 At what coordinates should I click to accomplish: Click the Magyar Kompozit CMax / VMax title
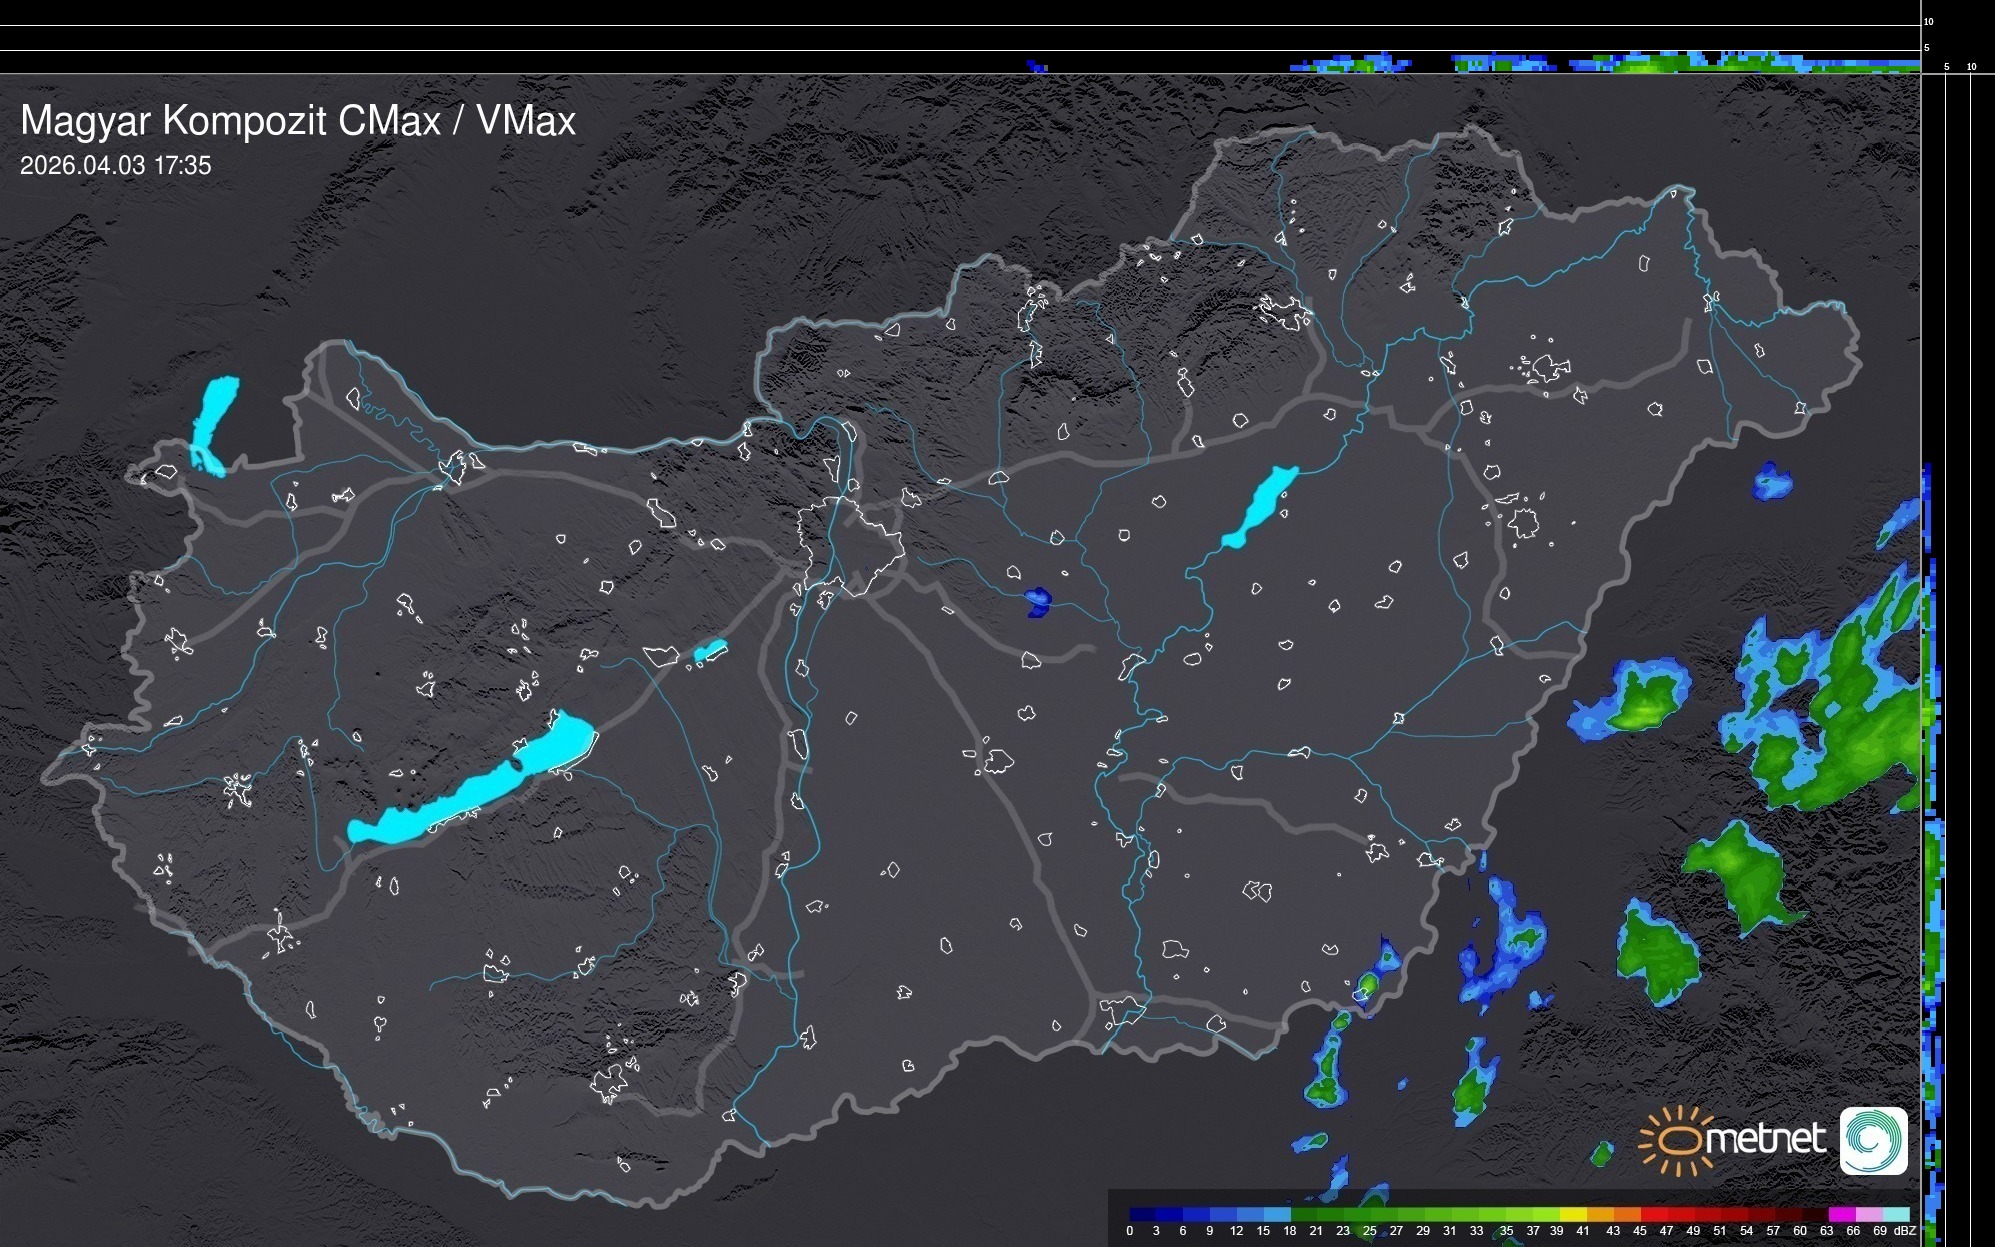(x=298, y=121)
